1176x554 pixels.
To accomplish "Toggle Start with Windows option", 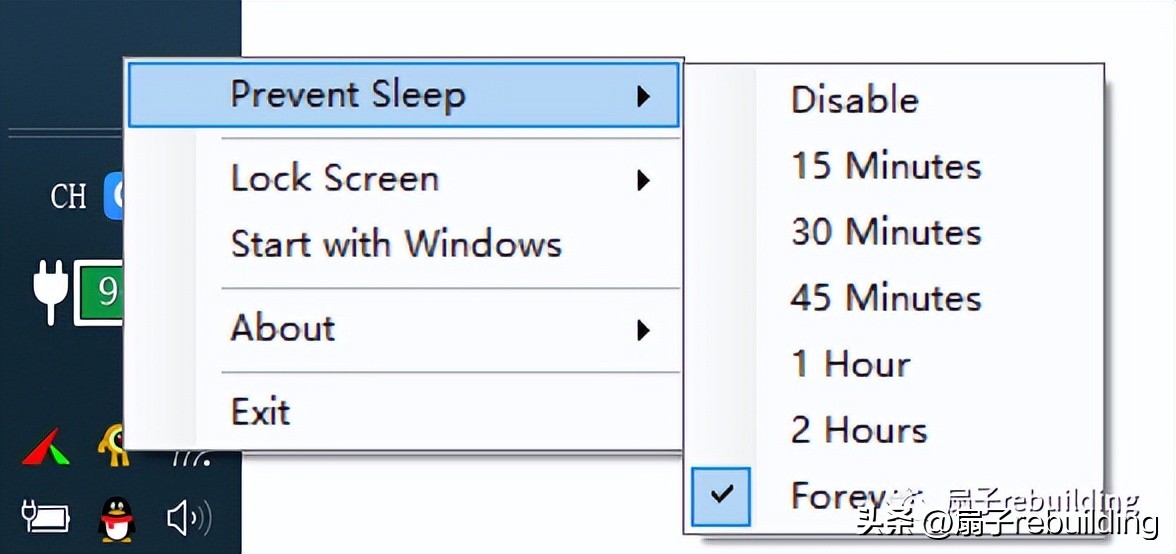I will pyautogui.click(x=396, y=244).
